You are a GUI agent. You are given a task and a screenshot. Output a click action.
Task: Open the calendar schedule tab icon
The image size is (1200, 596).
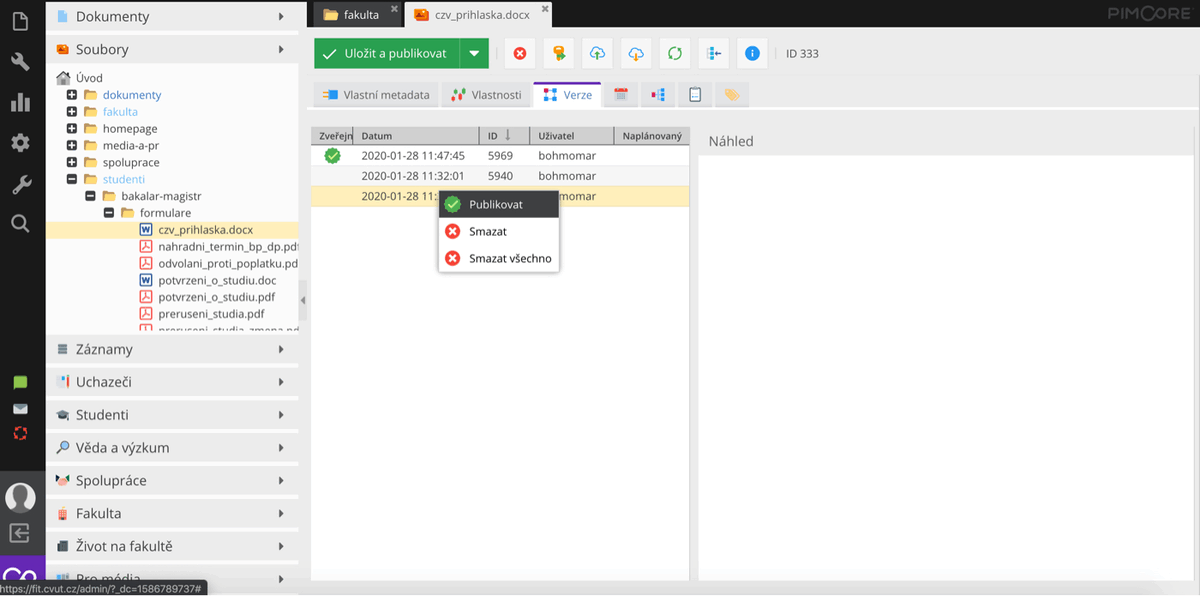(x=621, y=95)
